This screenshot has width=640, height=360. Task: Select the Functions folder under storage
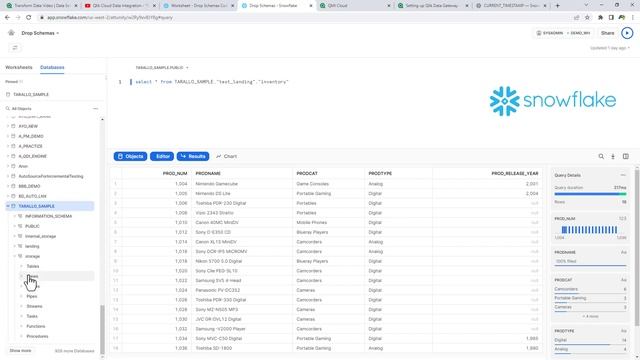[36, 326]
